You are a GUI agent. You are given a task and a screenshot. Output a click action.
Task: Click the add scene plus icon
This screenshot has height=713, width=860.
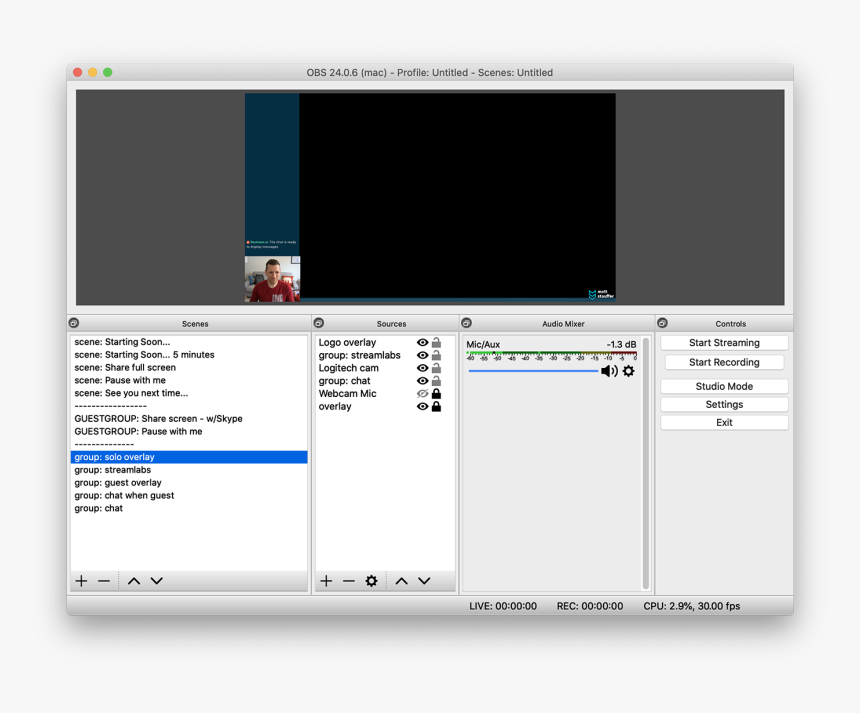[x=82, y=581]
